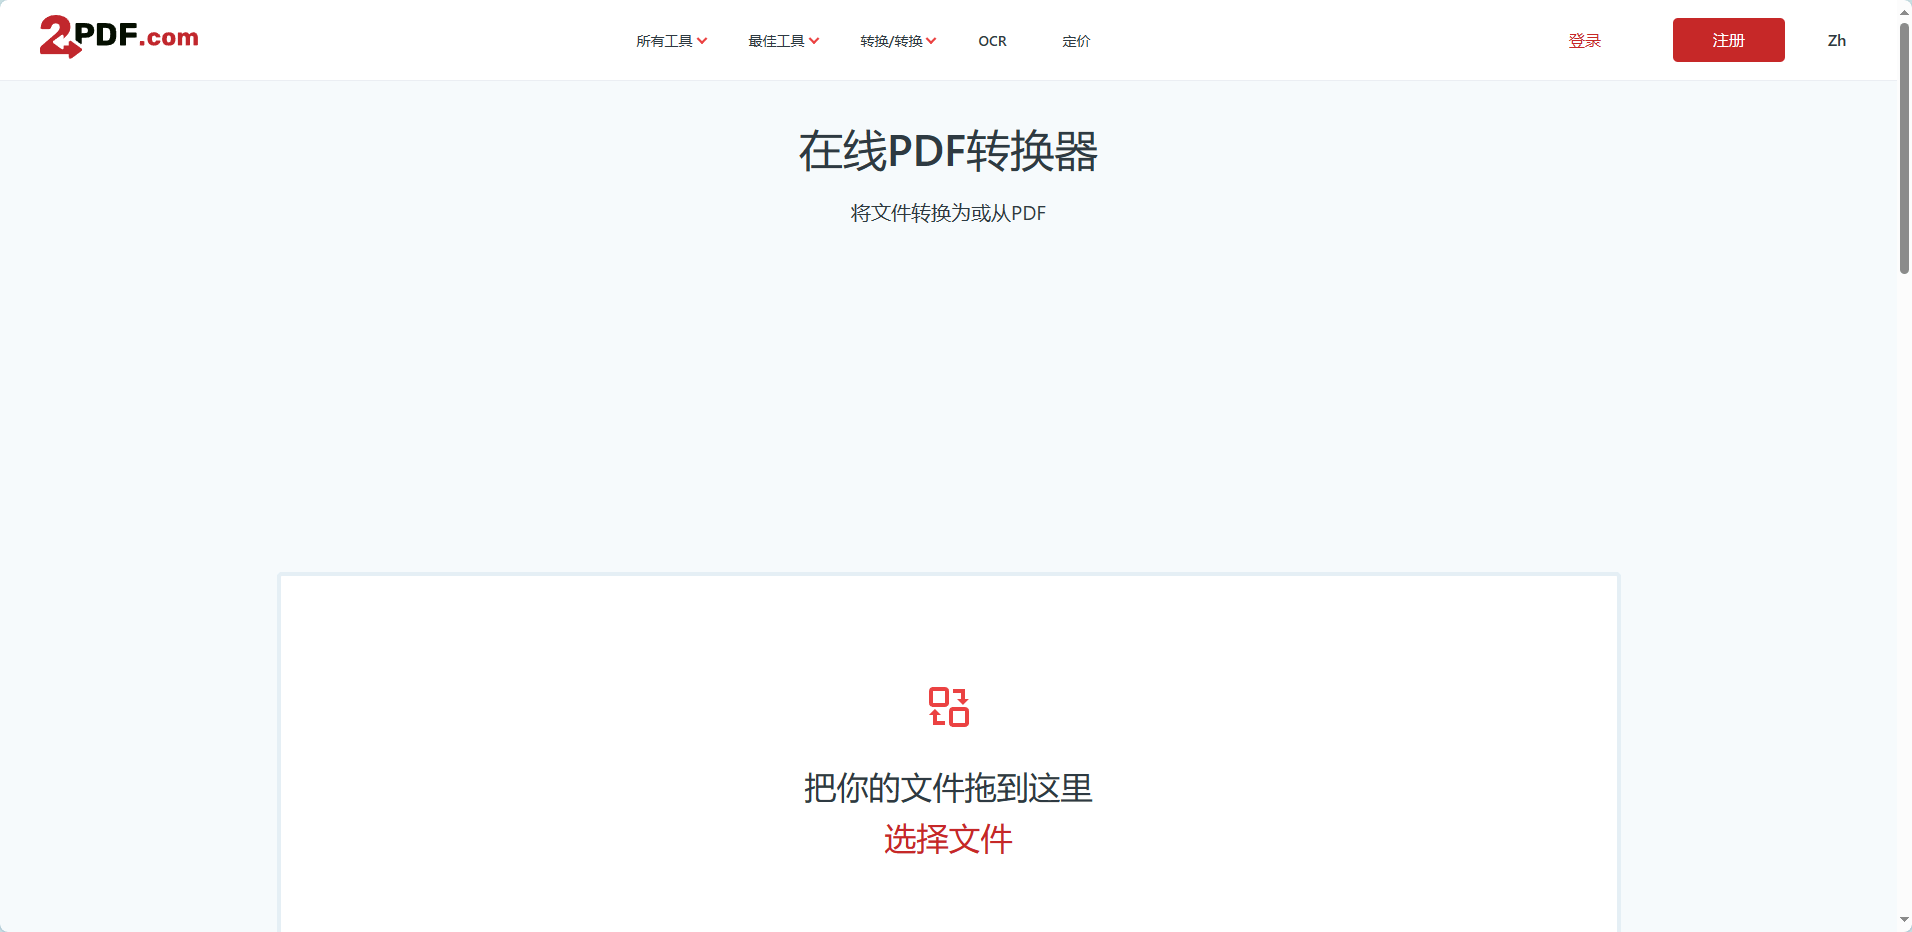The height and width of the screenshot is (932, 1912).
Task: Click the 把你的文件拖到这里 text
Action: point(948,789)
